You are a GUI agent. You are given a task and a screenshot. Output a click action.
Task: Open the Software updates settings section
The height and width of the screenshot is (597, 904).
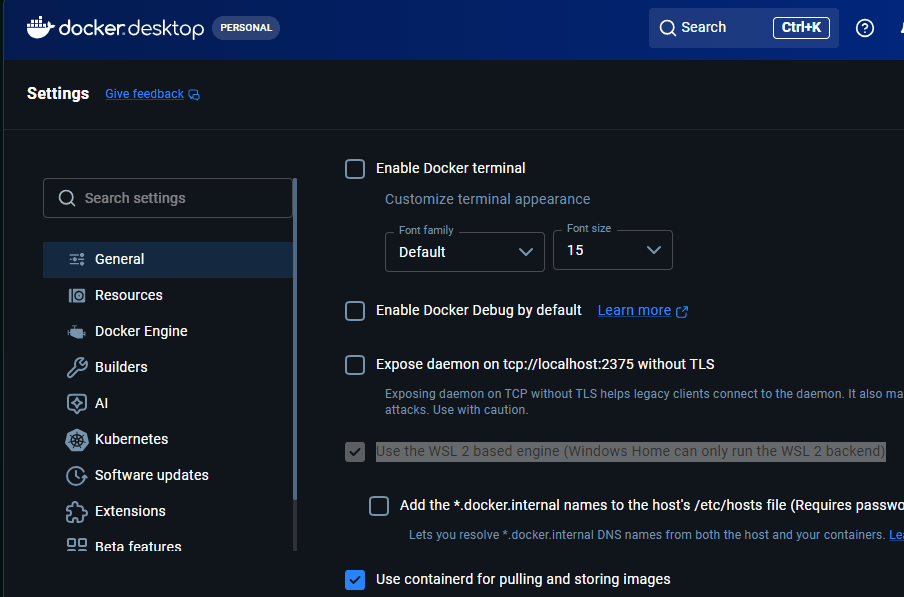coord(151,475)
